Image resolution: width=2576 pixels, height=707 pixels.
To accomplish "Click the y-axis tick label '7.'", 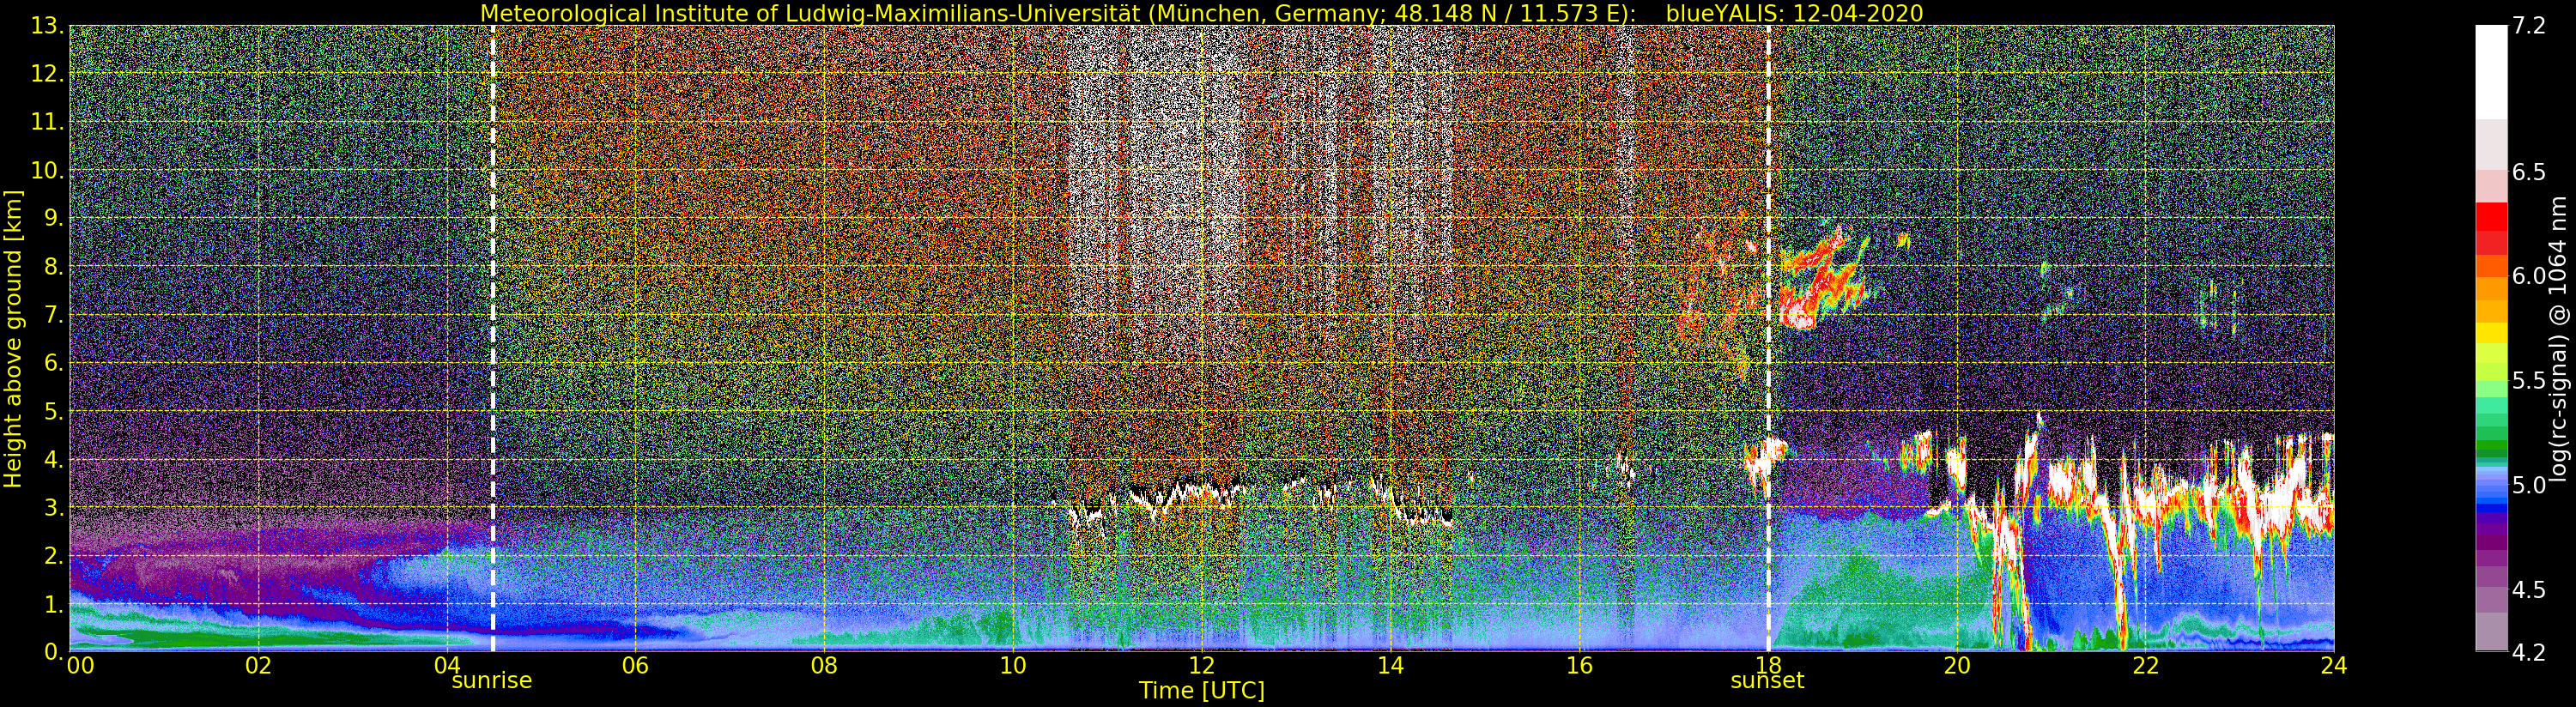I will tap(53, 314).
